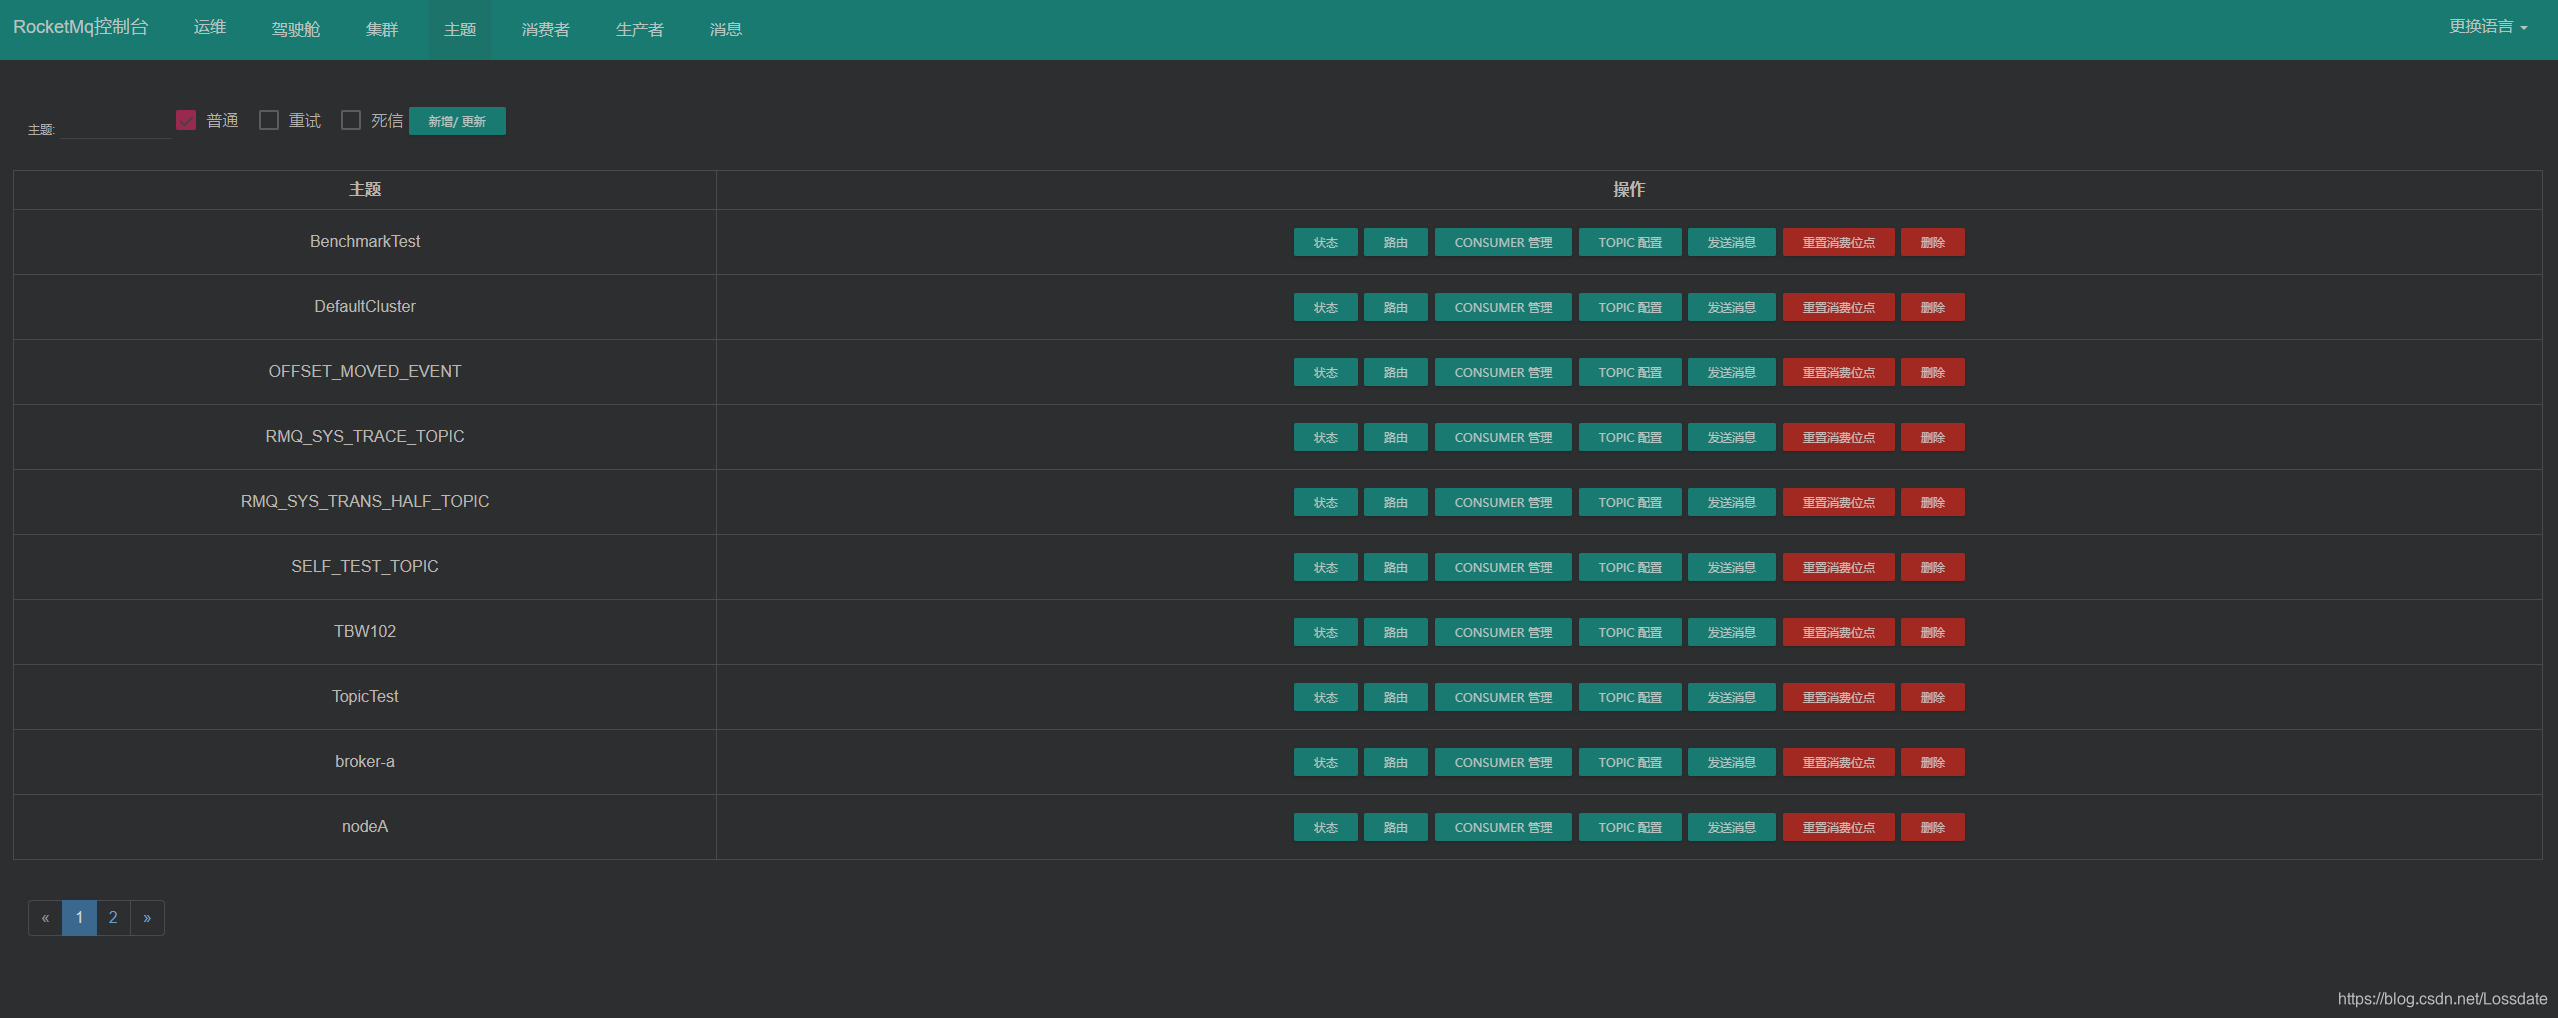
Task: Click the SELF_TEST_TOPIC topic name
Action: [x=365, y=566]
